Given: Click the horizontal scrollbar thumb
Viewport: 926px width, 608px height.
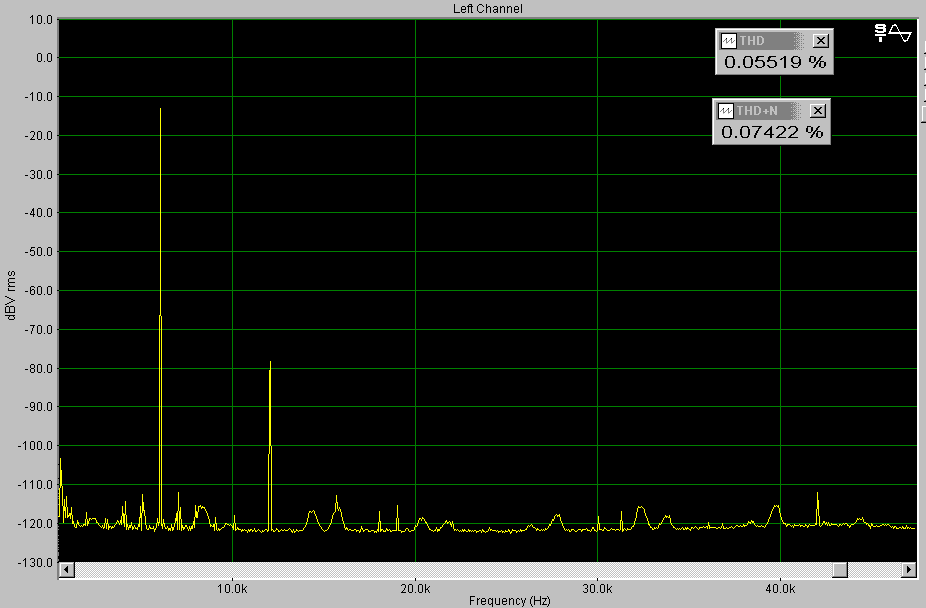Looking at the screenshot, I should click(x=840, y=570).
